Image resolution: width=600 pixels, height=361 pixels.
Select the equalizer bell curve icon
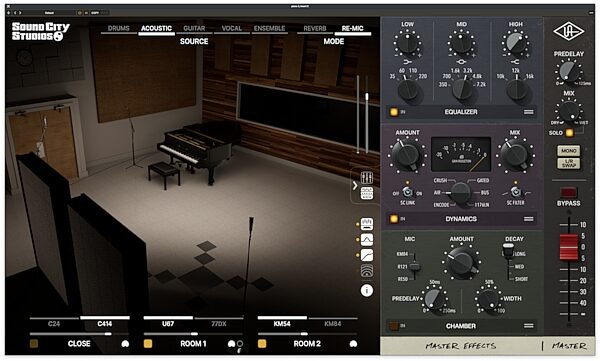point(367,240)
